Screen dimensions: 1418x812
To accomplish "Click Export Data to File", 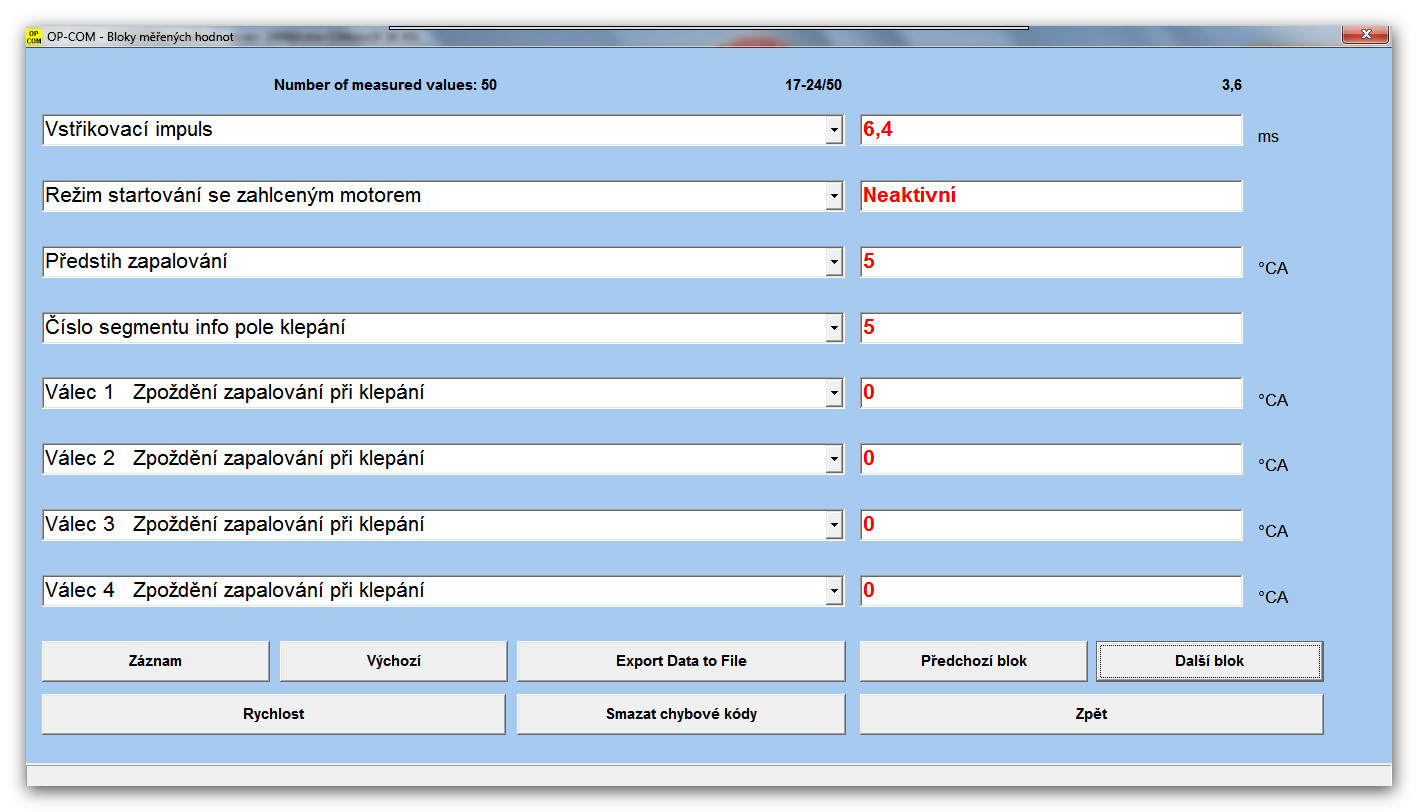I will [680, 661].
